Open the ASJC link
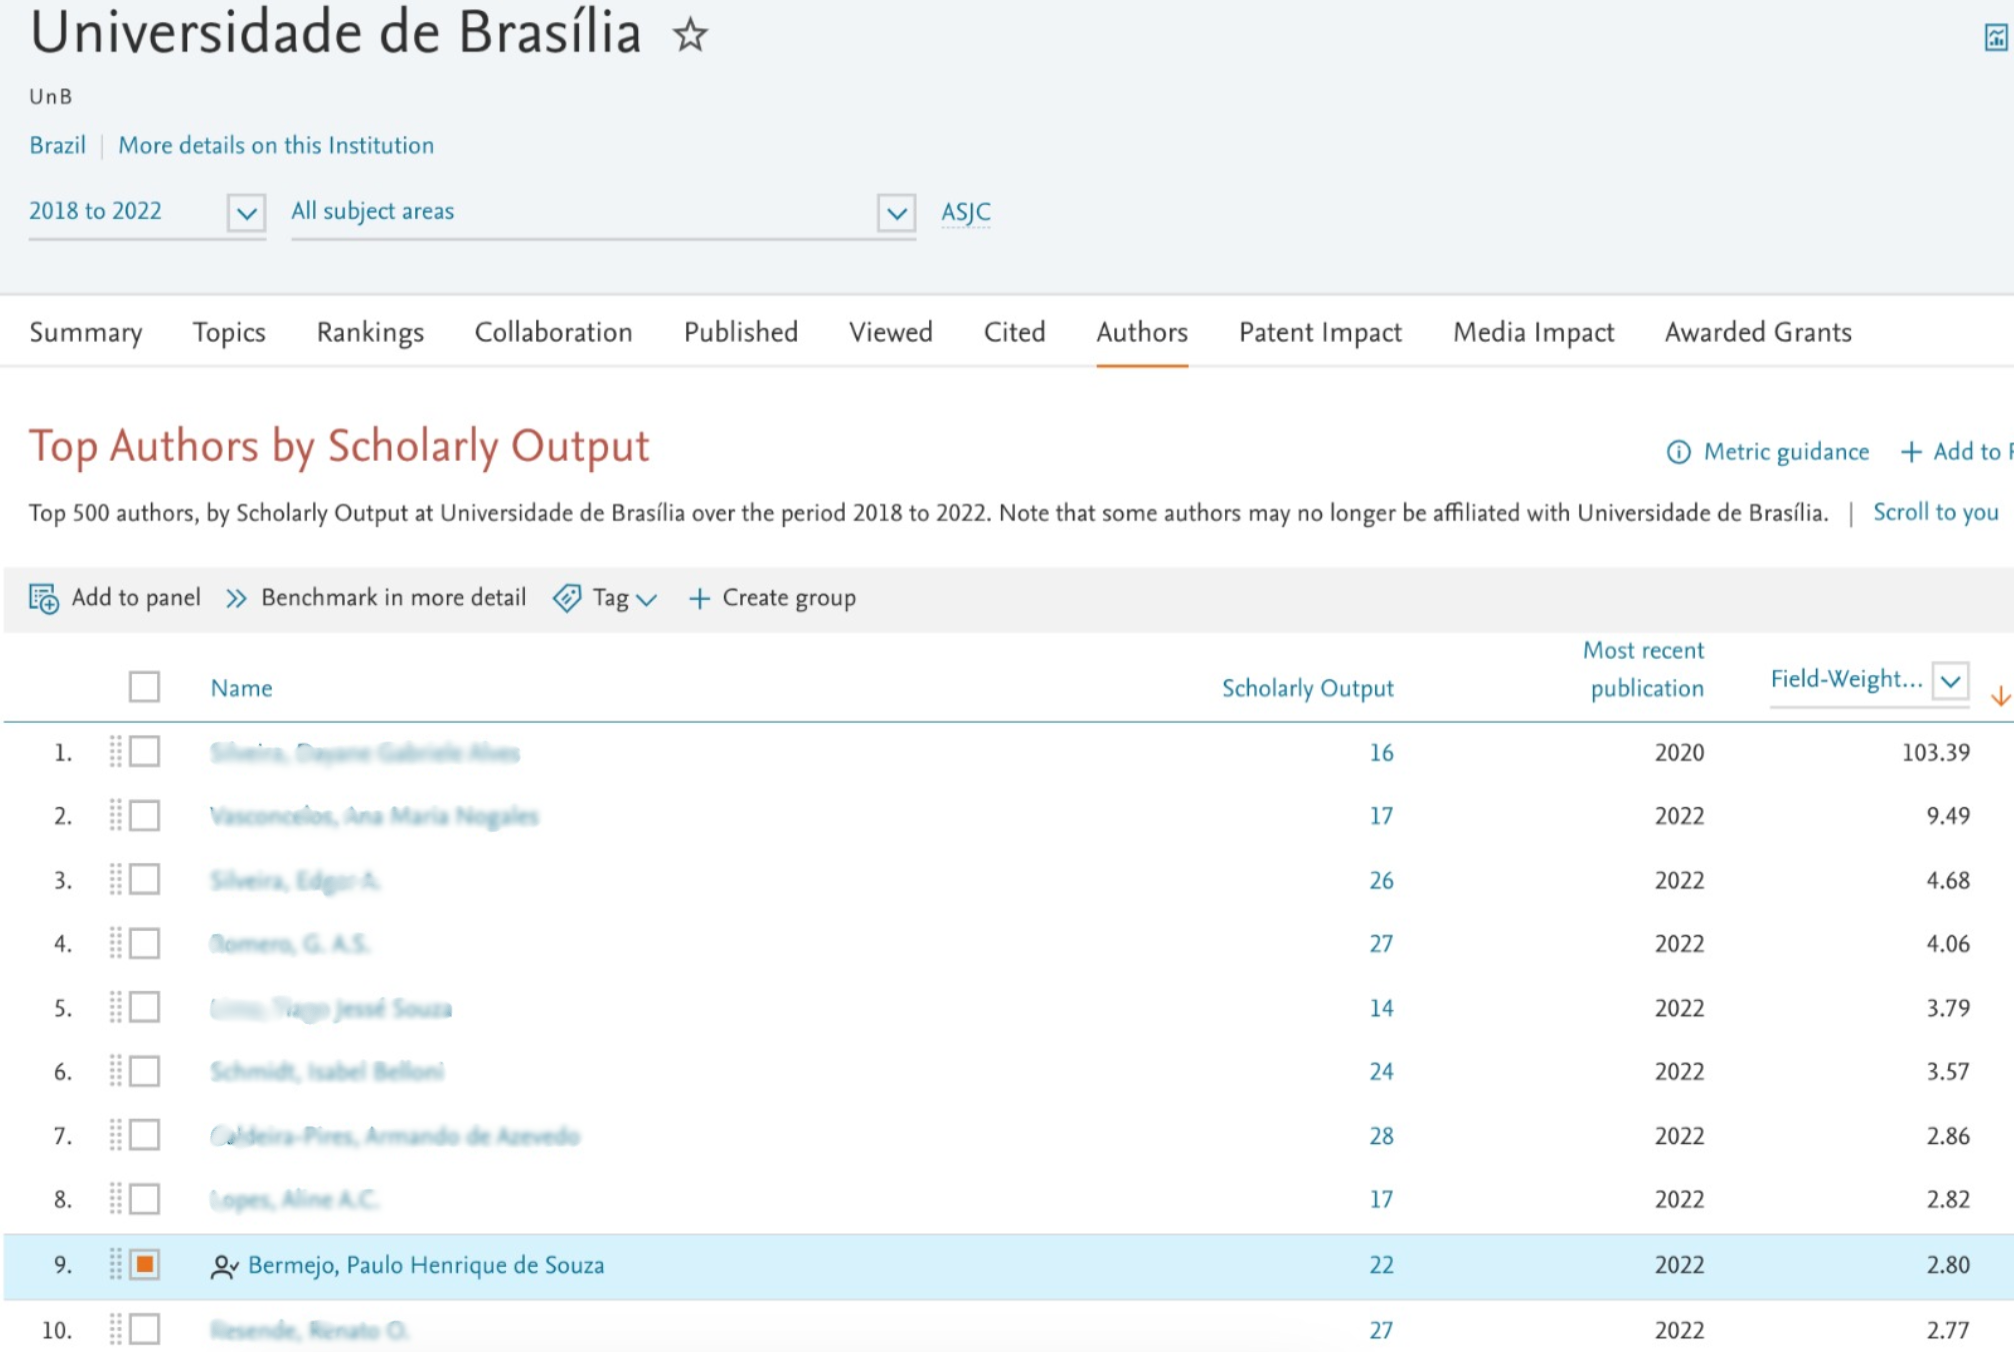 point(964,212)
